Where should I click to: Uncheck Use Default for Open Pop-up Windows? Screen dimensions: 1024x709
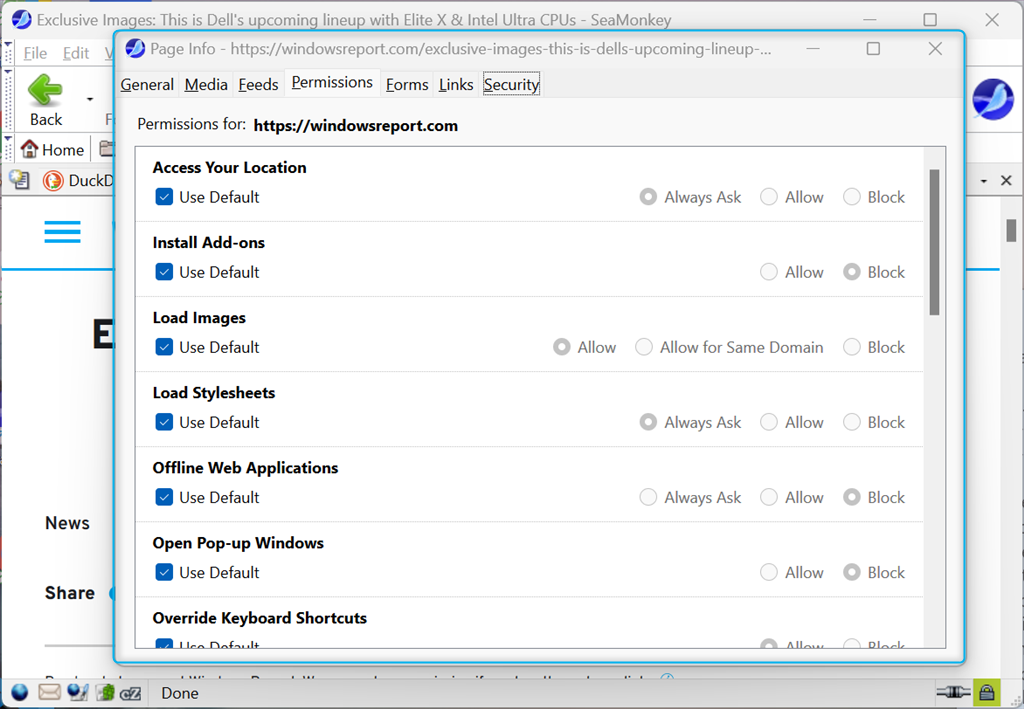pyautogui.click(x=164, y=572)
